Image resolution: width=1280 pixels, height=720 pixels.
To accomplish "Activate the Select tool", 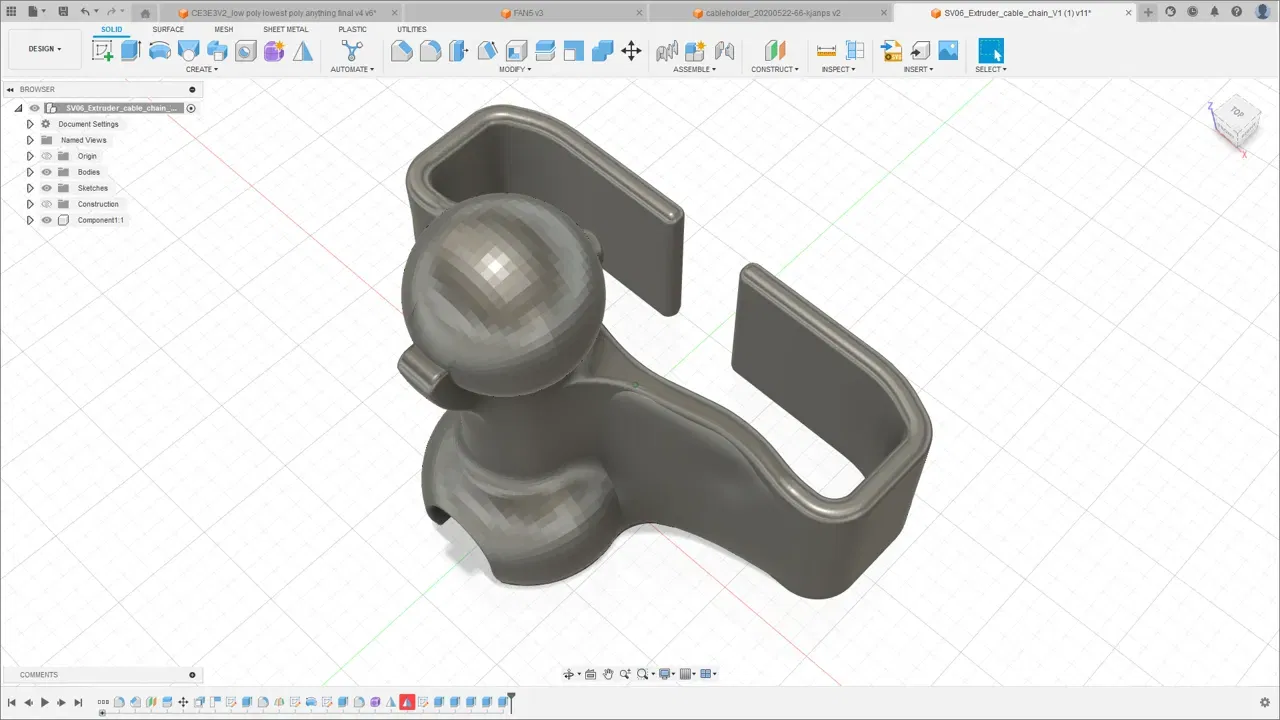I will pyautogui.click(x=990, y=51).
